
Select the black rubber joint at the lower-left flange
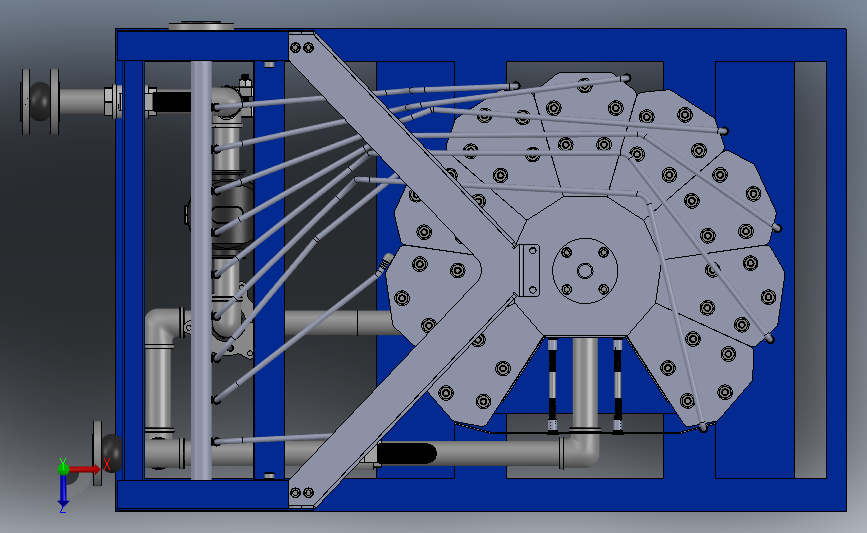(112, 453)
